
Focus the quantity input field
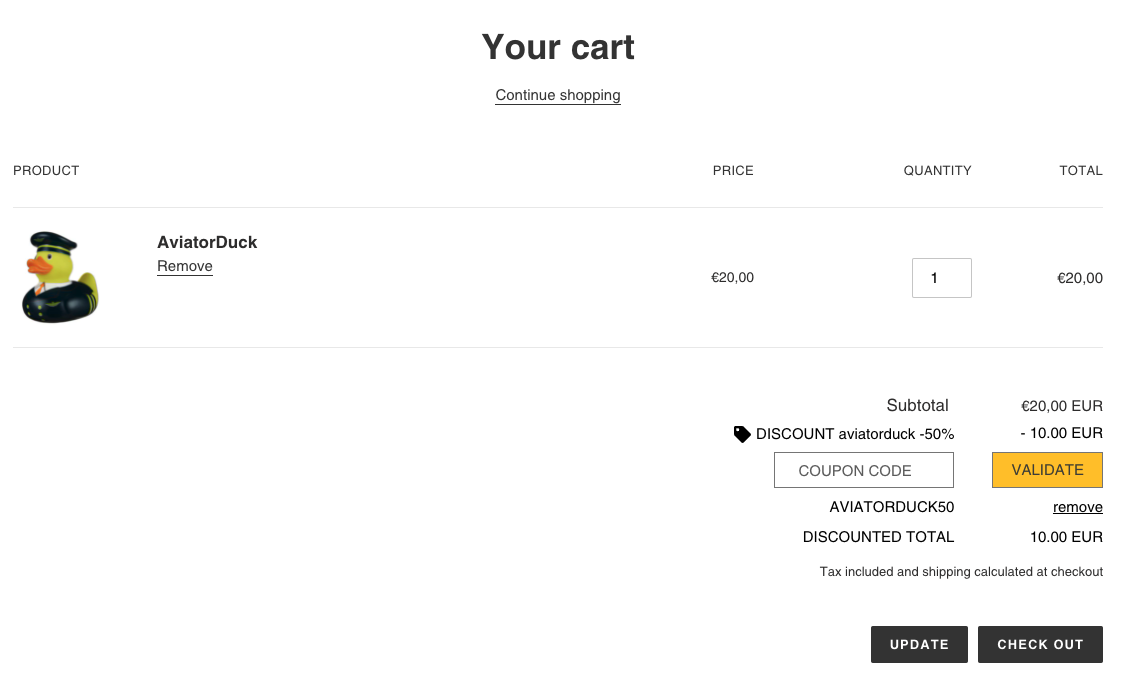tap(941, 278)
